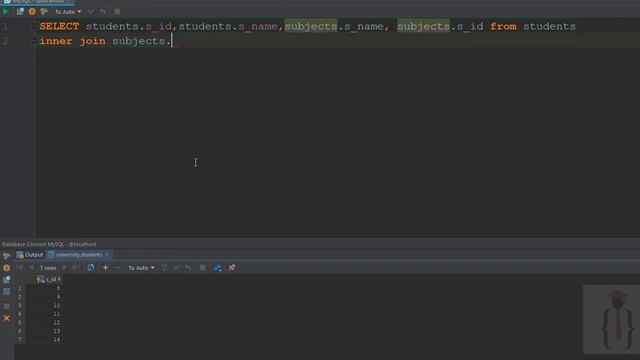Click the grey square icon in left strip
640x360 pixels.
(x=7, y=306)
